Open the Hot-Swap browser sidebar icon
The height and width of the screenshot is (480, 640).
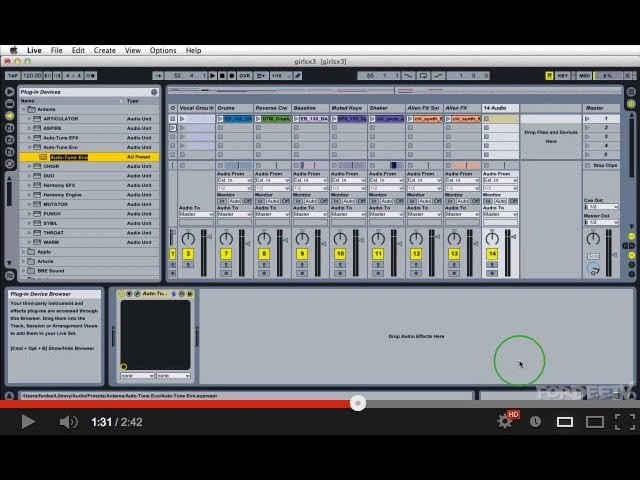pos(10,164)
